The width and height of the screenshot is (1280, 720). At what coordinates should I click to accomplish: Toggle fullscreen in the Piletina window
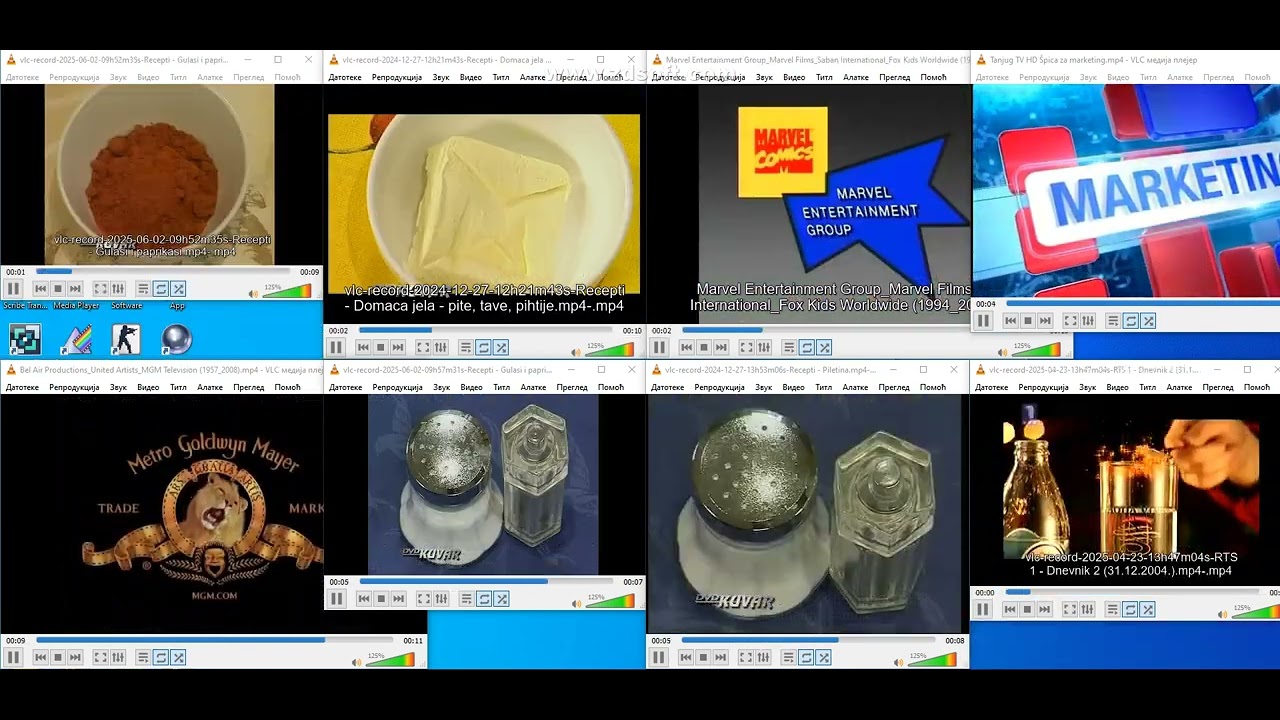(x=746, y=657)
